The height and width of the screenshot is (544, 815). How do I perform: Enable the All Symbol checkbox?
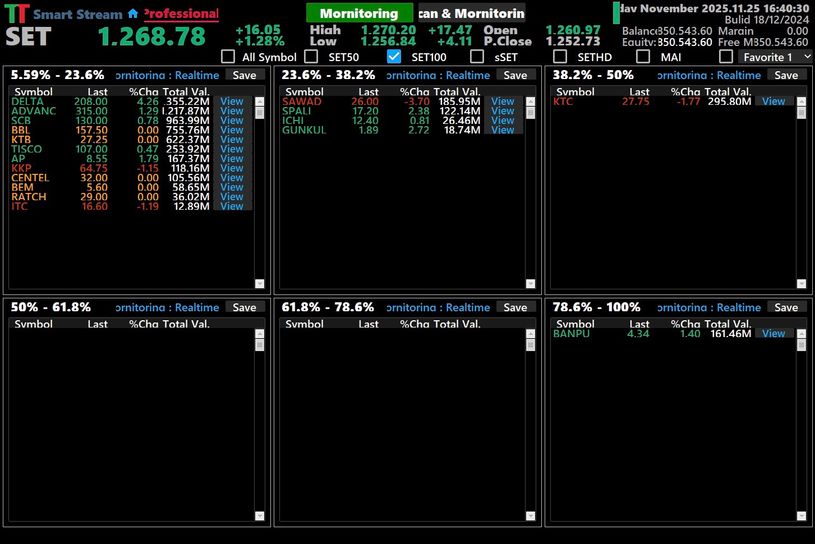(x=228, y=57)
